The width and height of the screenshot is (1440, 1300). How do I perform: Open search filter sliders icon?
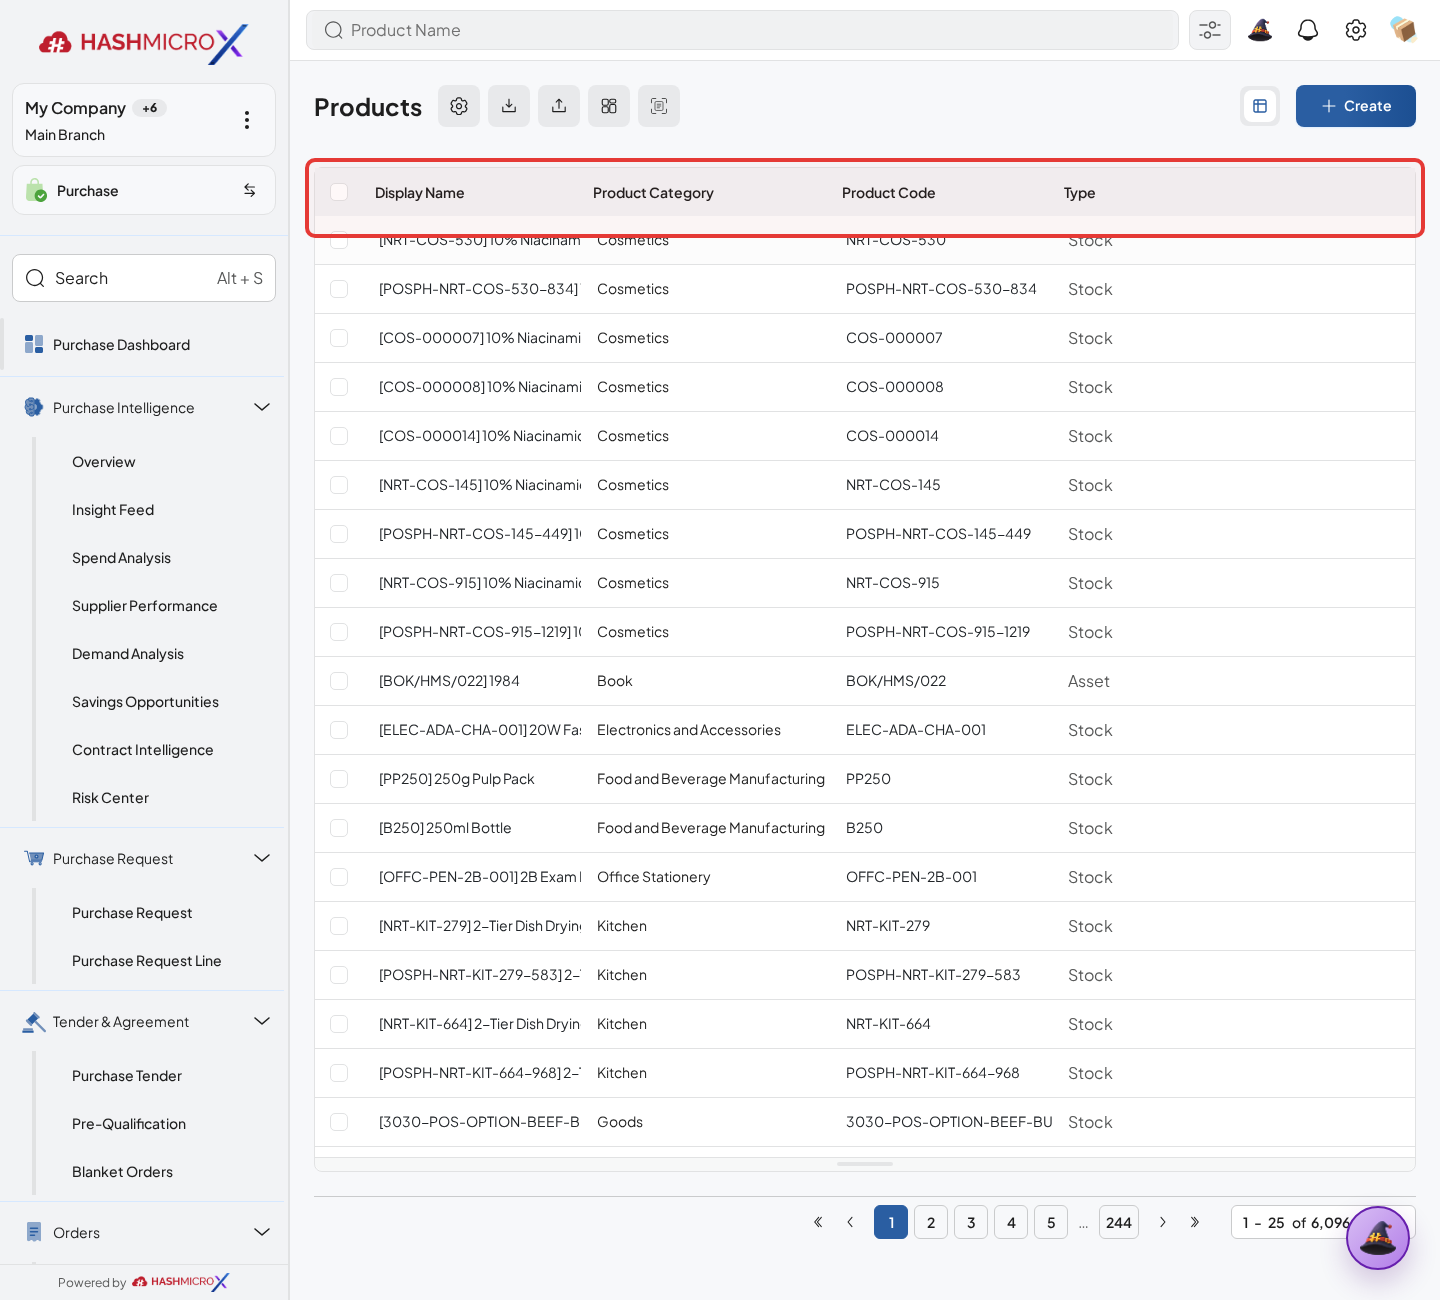(1210, 30)
